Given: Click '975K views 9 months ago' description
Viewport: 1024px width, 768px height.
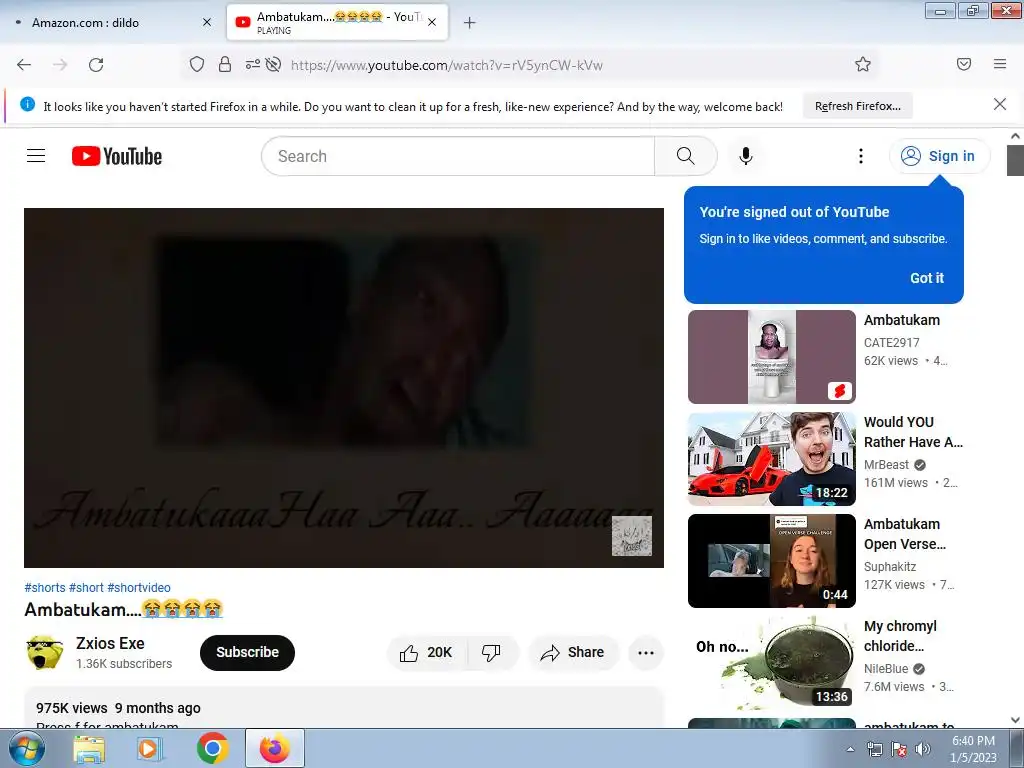Looking at the screenshot, I should [118, 708].
